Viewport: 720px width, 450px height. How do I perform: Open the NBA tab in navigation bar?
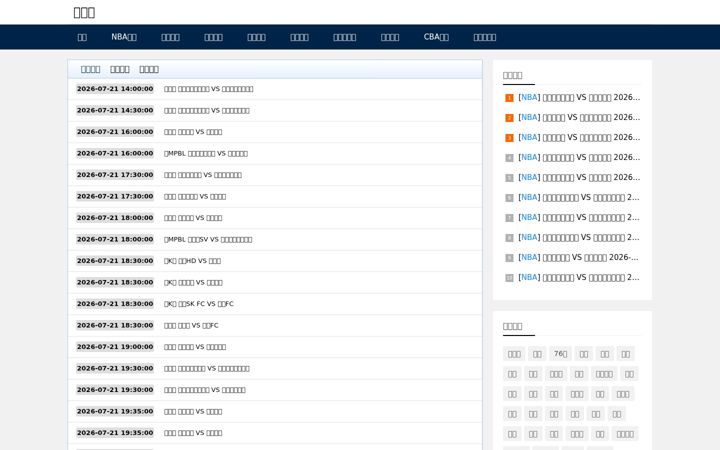[x=124, y=37]
